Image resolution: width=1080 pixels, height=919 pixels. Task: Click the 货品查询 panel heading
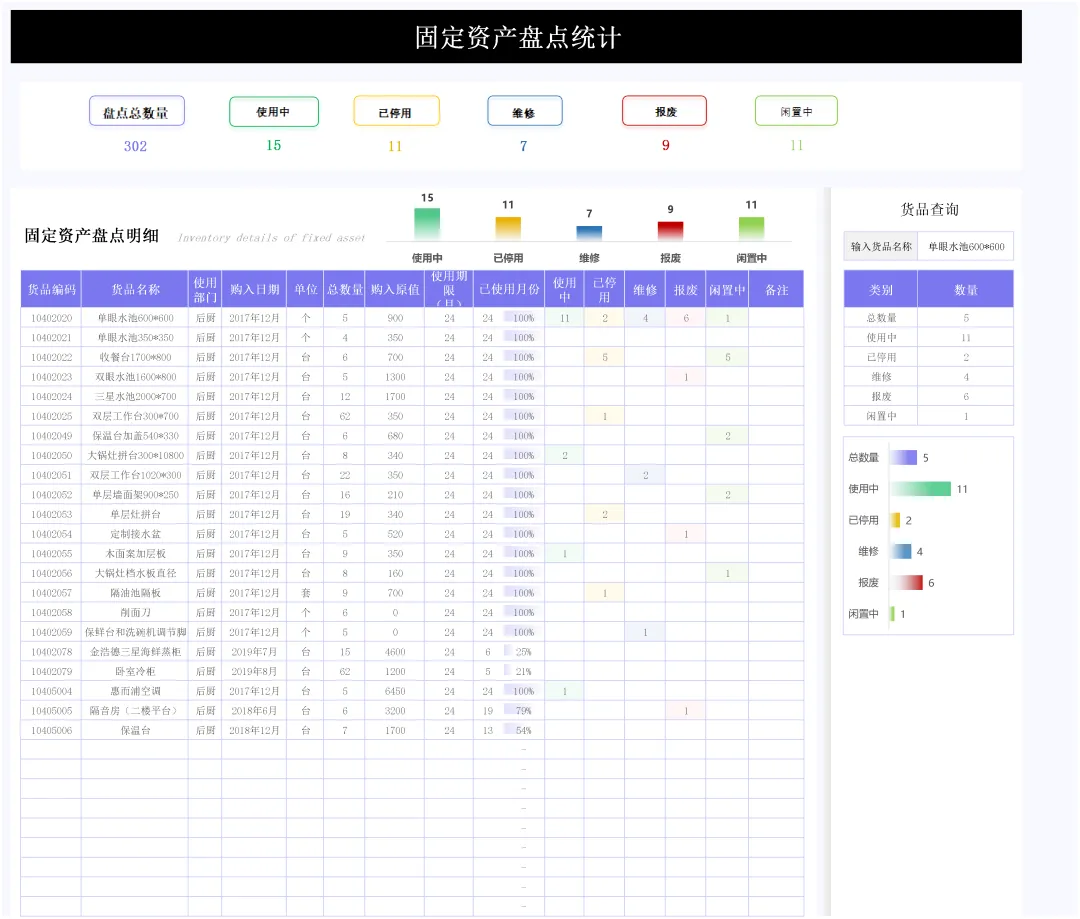929,209
